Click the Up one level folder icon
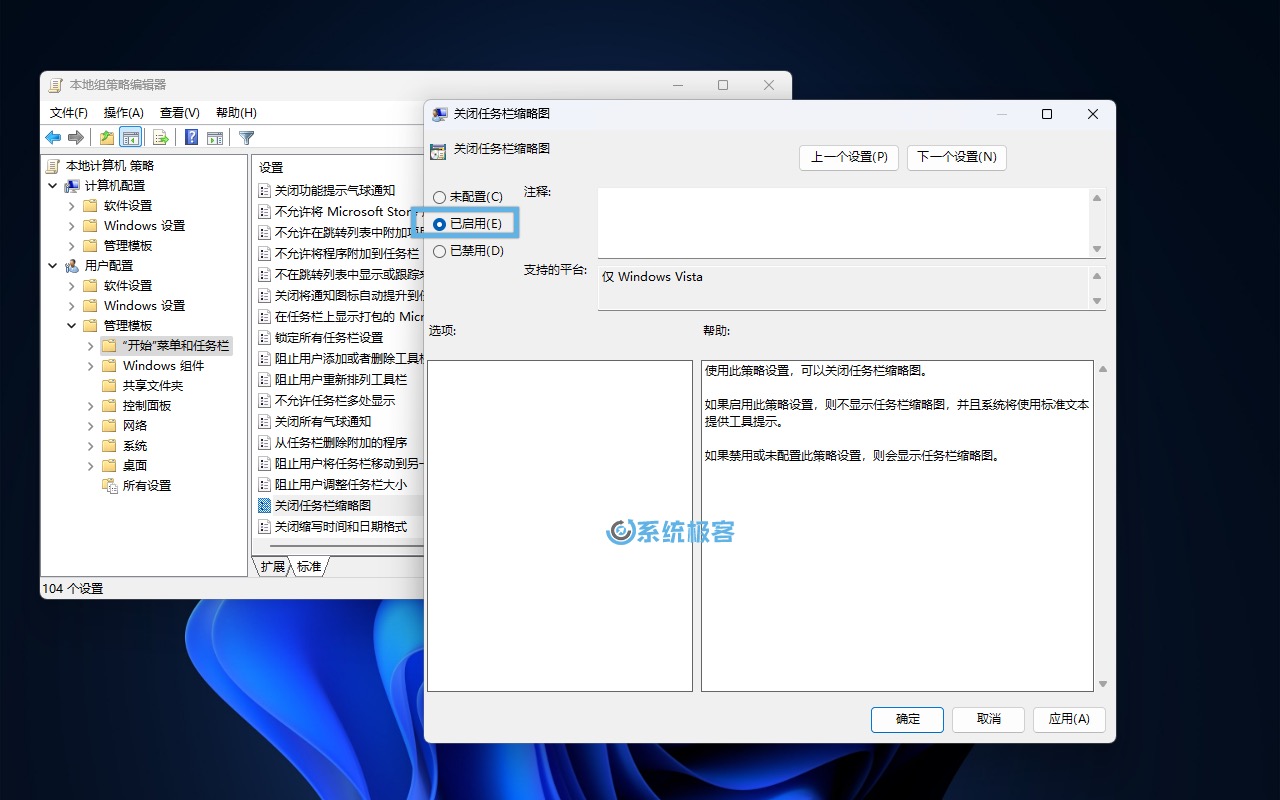 106,137
